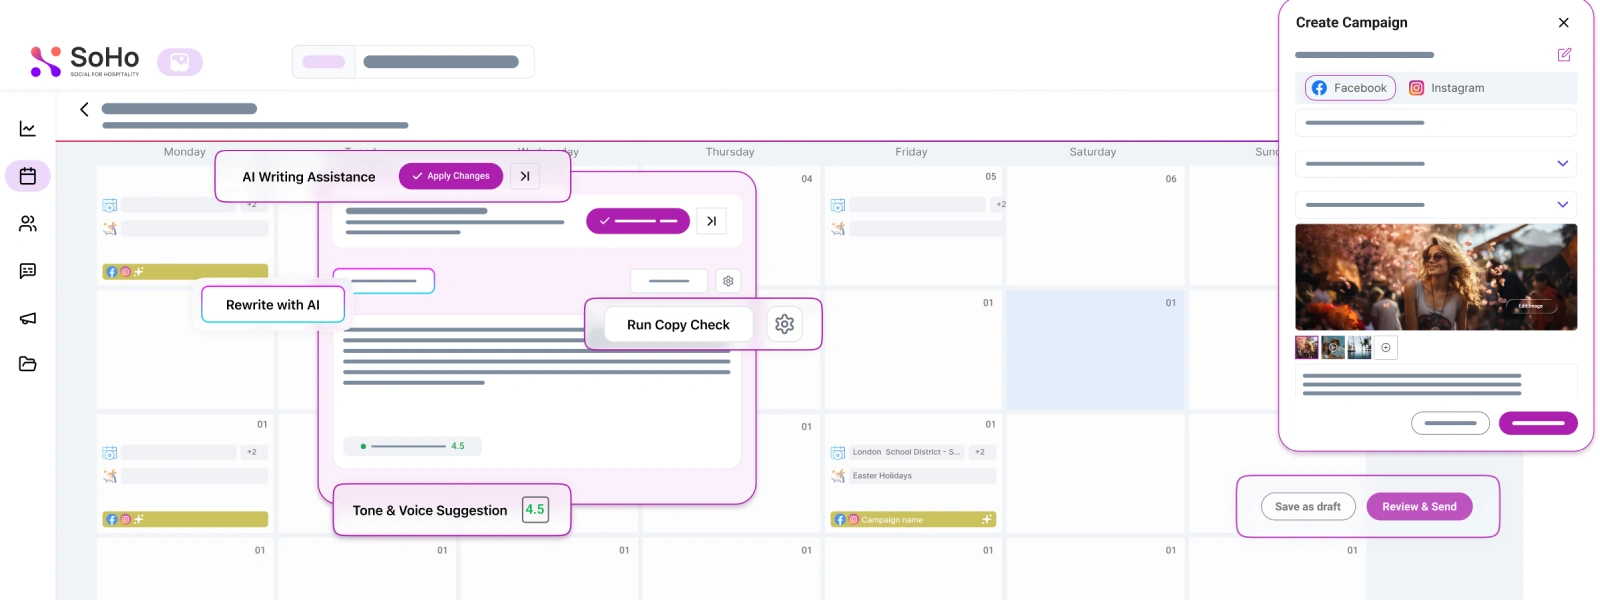Click Instagram icon on Monday lower campaign bar

(x=125, y=519)
